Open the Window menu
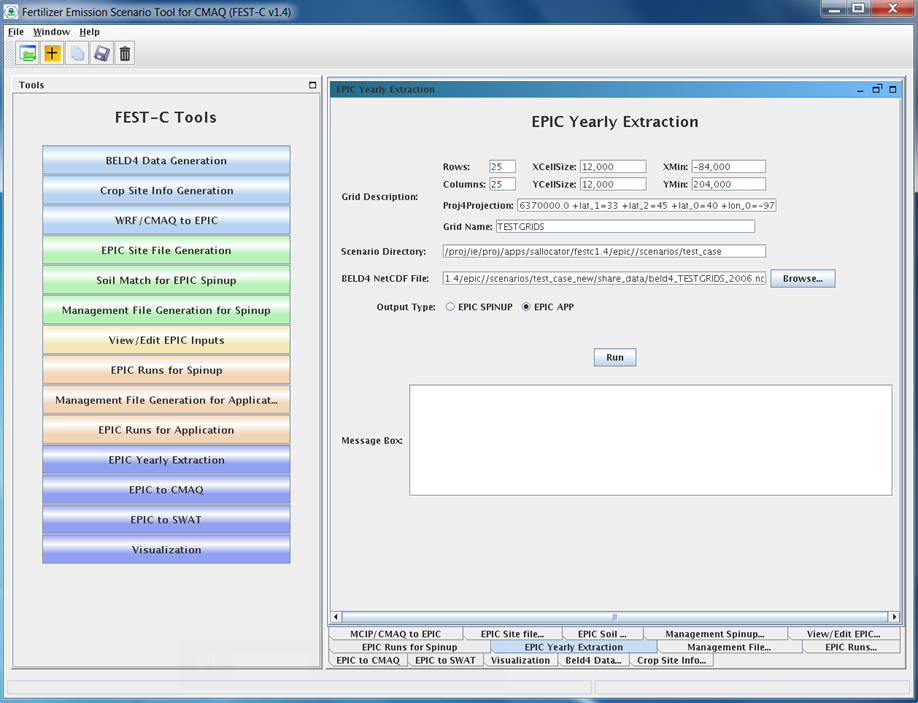This screenshot has height=703, width=918. 52,32
